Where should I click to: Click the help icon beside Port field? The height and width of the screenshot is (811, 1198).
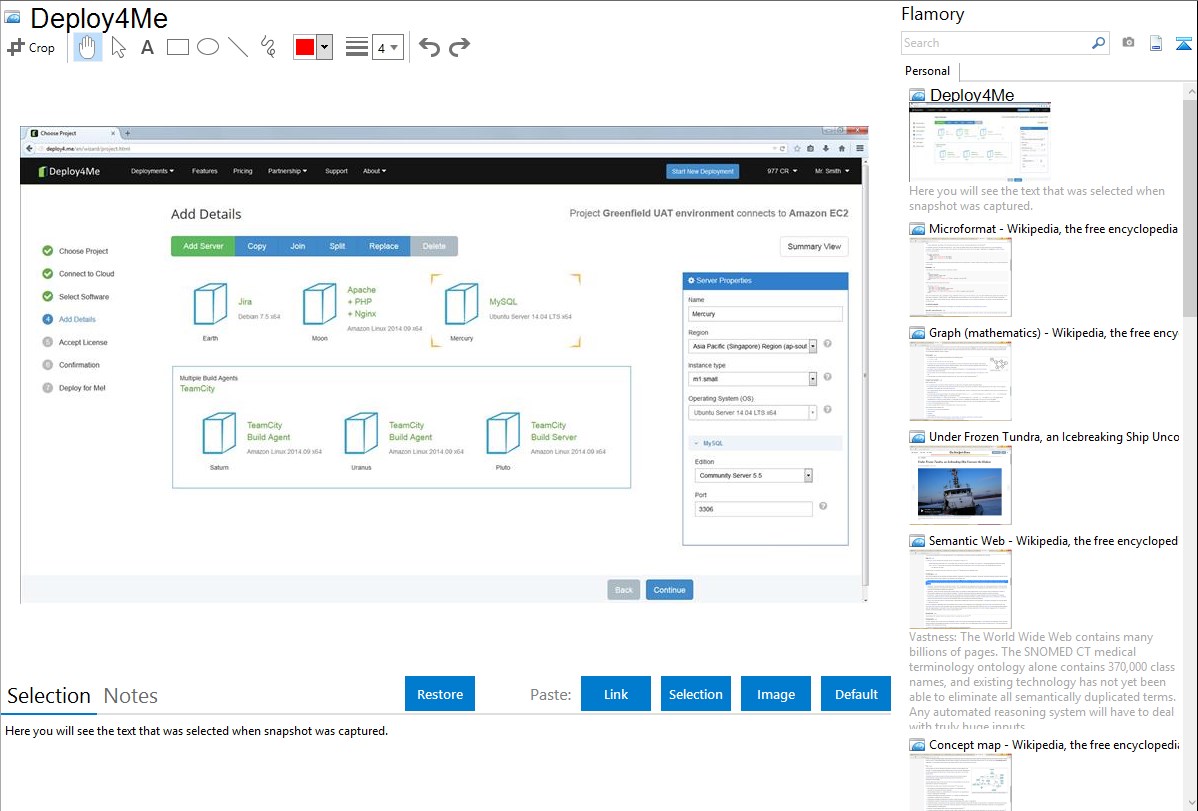(x=823, y=506)
